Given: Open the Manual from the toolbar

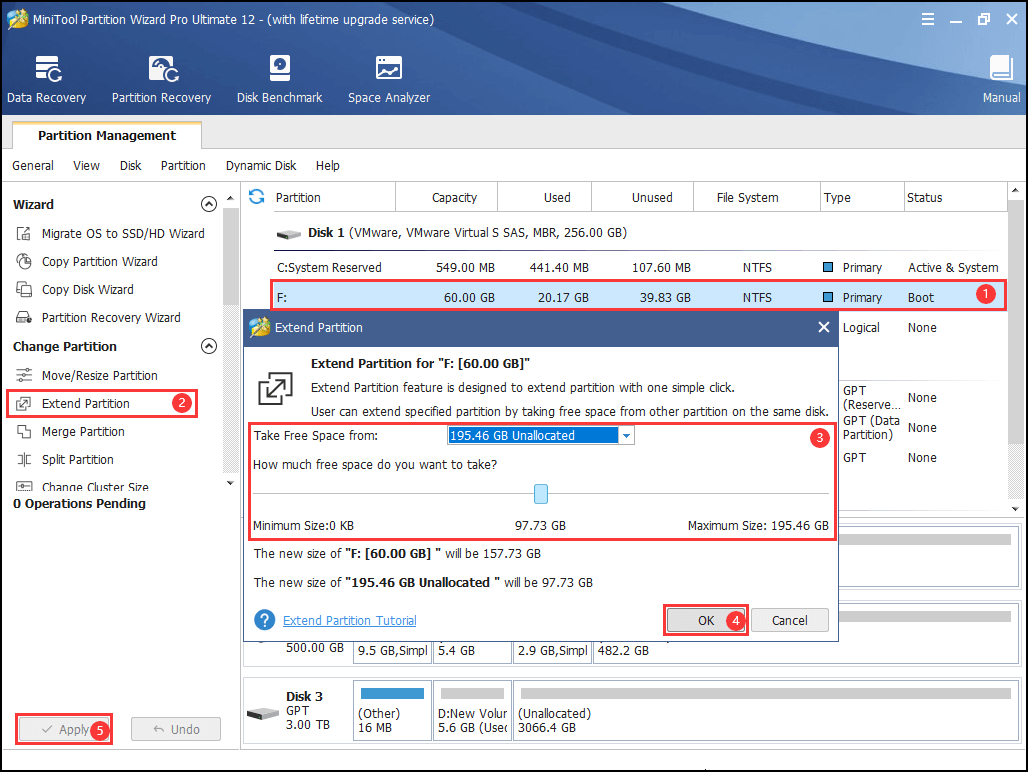Looking at the screenshot, I should pos(1000,79).
